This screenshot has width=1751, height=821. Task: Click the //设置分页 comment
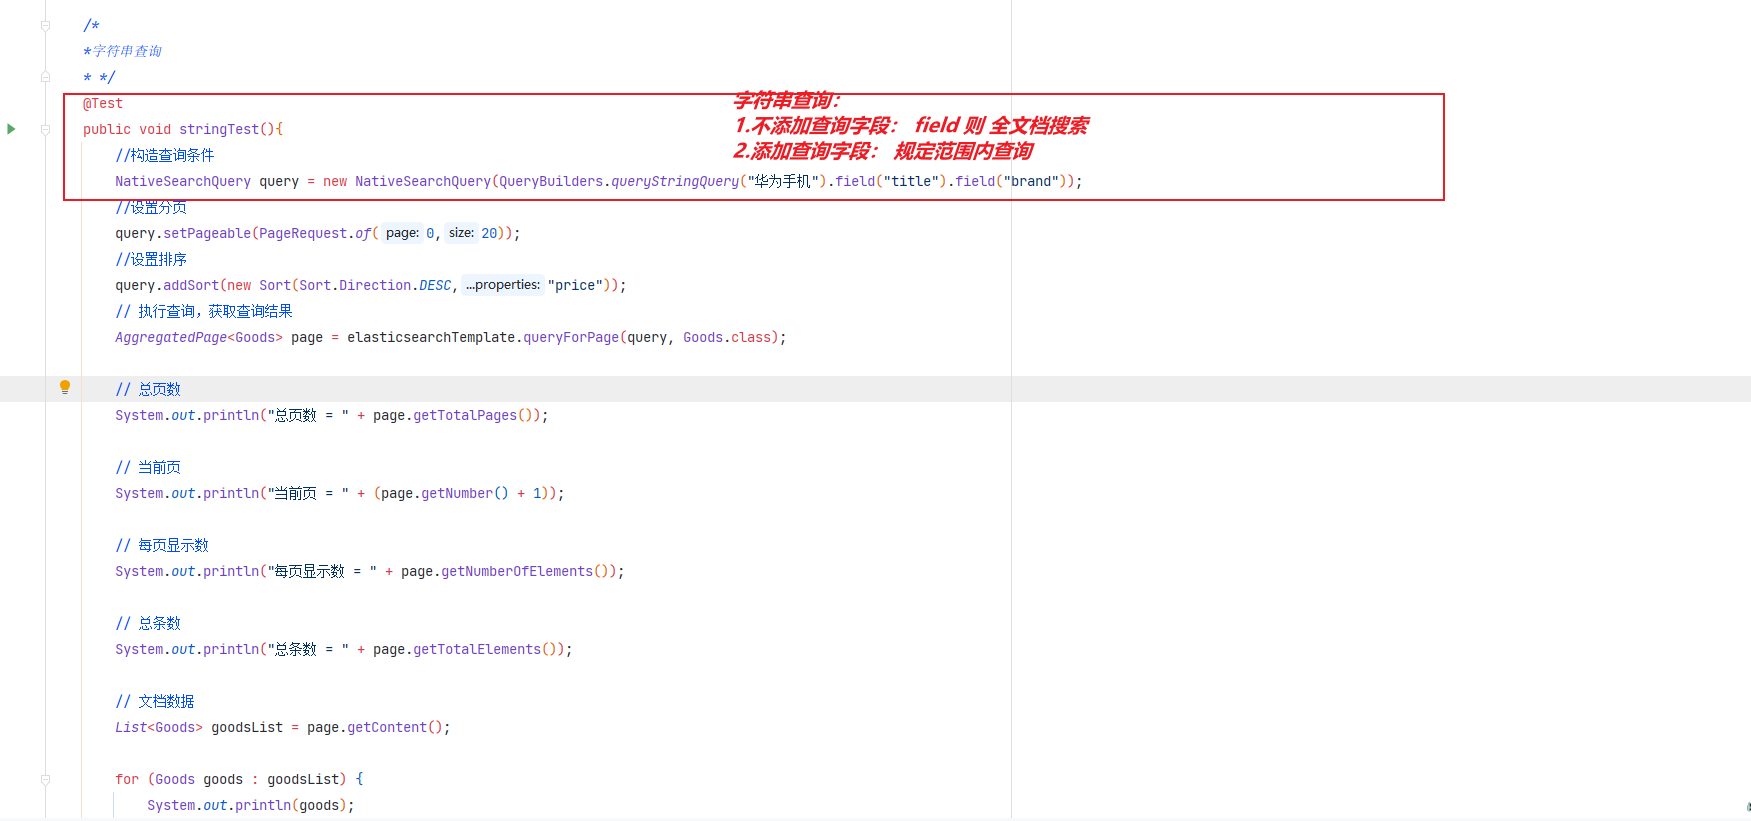pyautogui.click(x=151, y=207)
